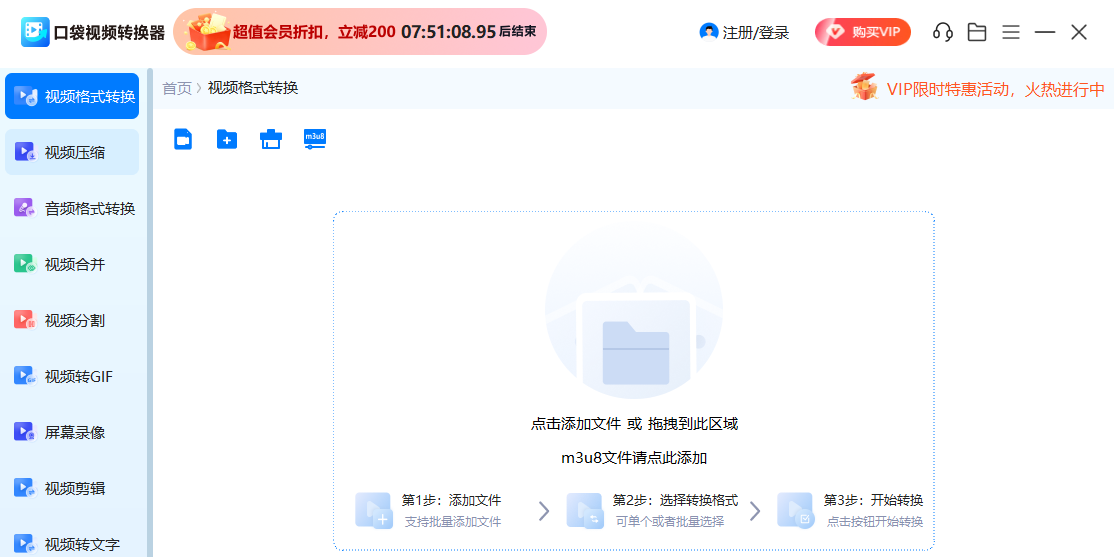This screenshot has height=557, width=1114.
Task: Switch to 音频格式转换 in sidebar
Action: coord(72,209)
